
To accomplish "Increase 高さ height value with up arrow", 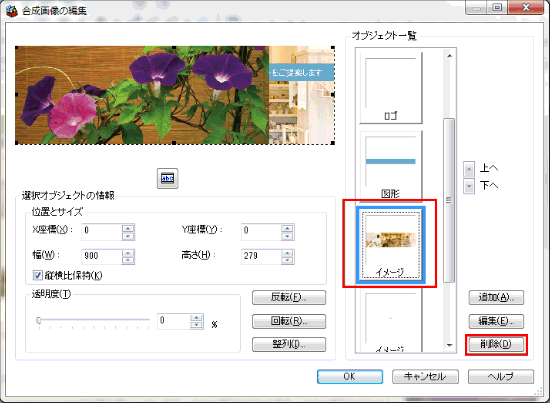I will pos(287,253).
